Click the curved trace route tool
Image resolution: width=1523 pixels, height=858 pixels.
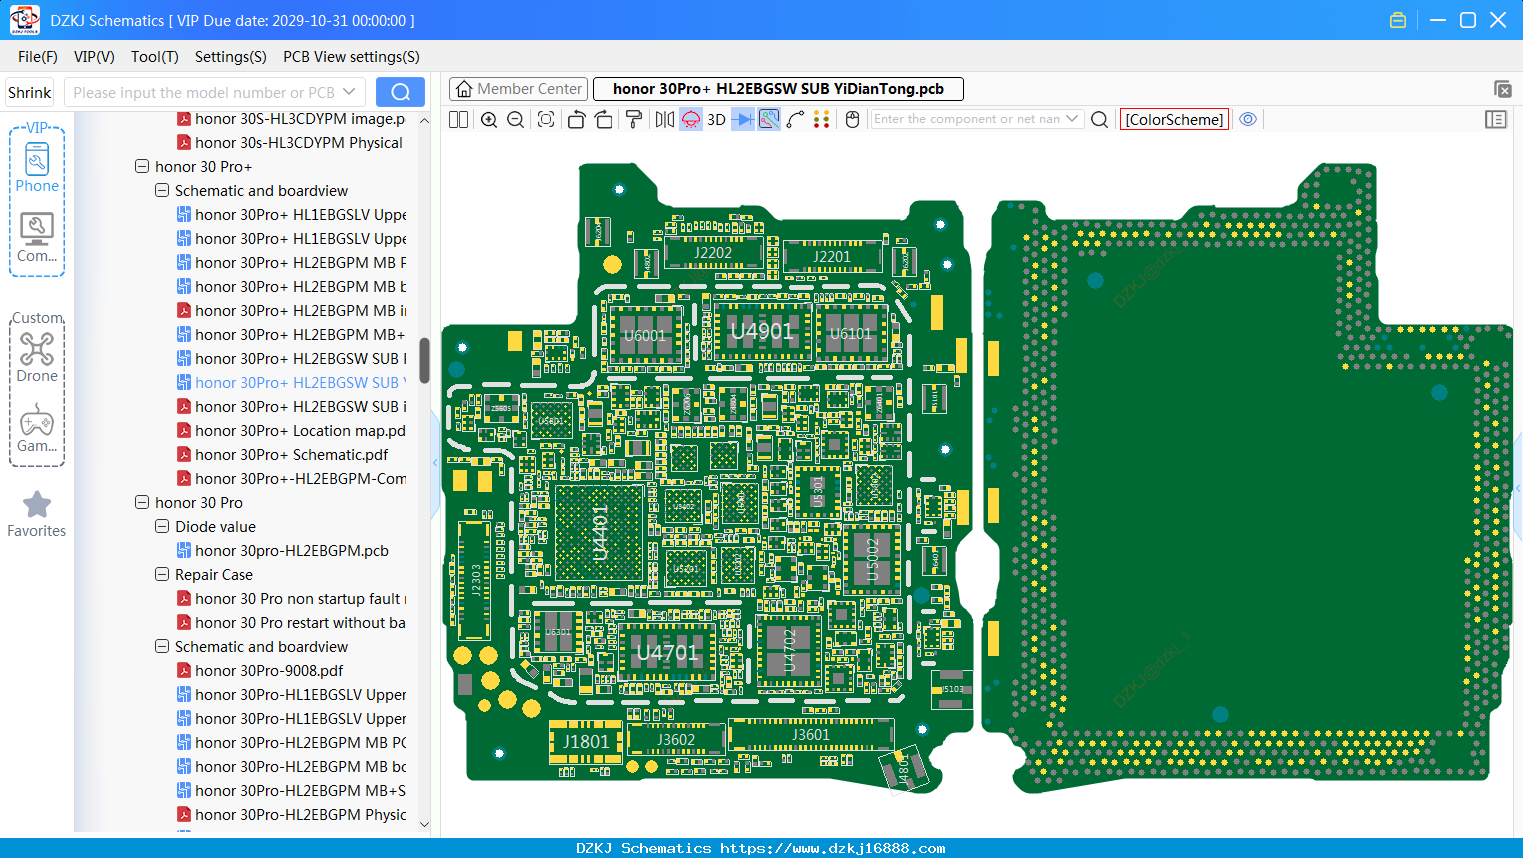tap(795, 119)
